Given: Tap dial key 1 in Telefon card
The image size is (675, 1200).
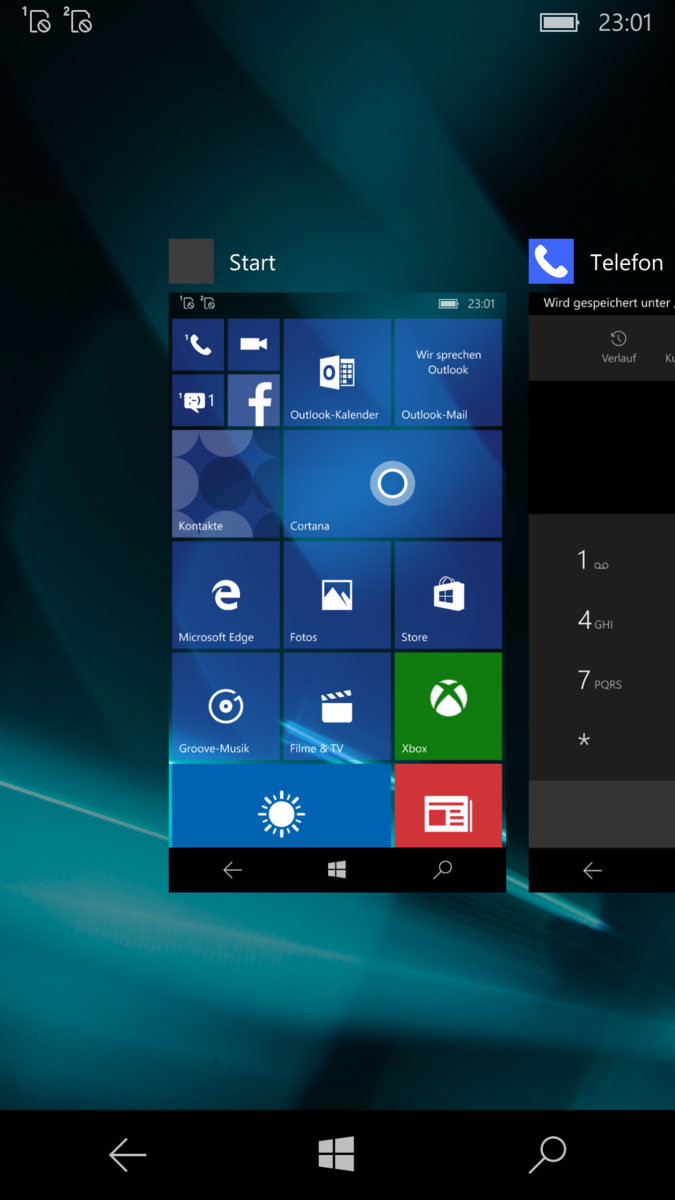Looking at the screenshot, I should (592, 561).
